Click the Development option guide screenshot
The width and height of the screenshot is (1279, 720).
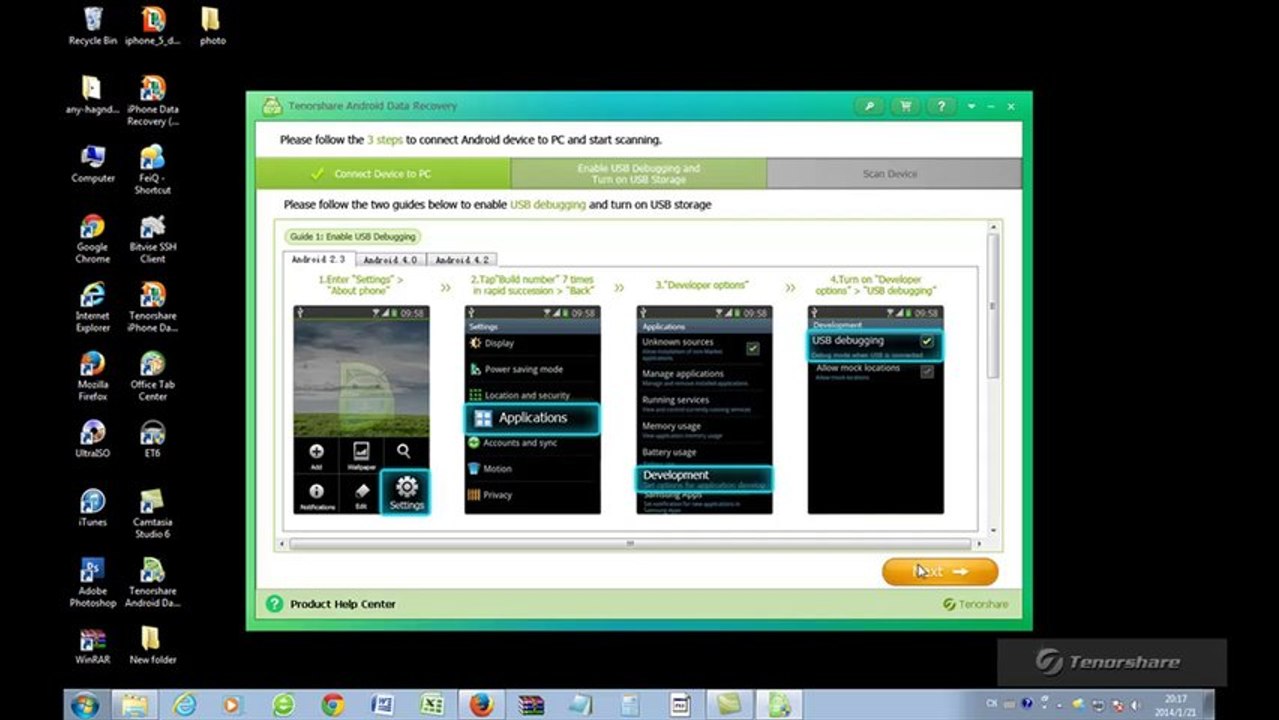click(704, 410)
